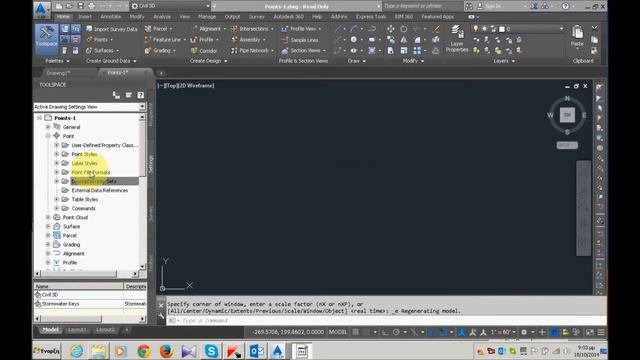
Task: Open the AutoCAD application menu logo
Action: [41, 10]
